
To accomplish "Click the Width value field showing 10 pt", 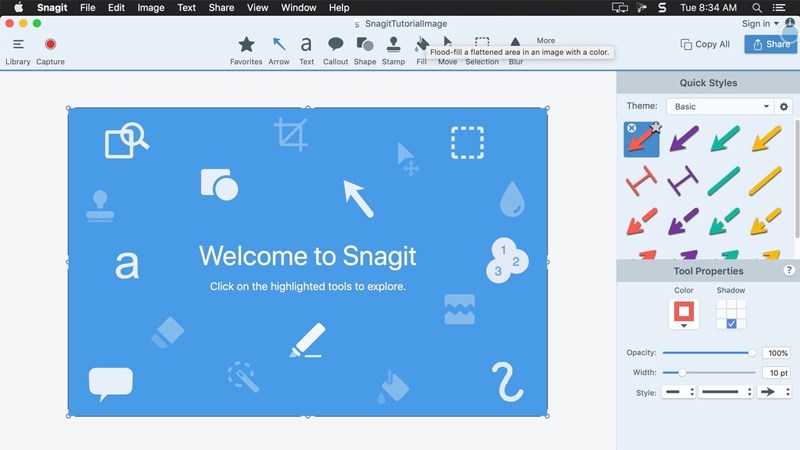I will (777, 373).
